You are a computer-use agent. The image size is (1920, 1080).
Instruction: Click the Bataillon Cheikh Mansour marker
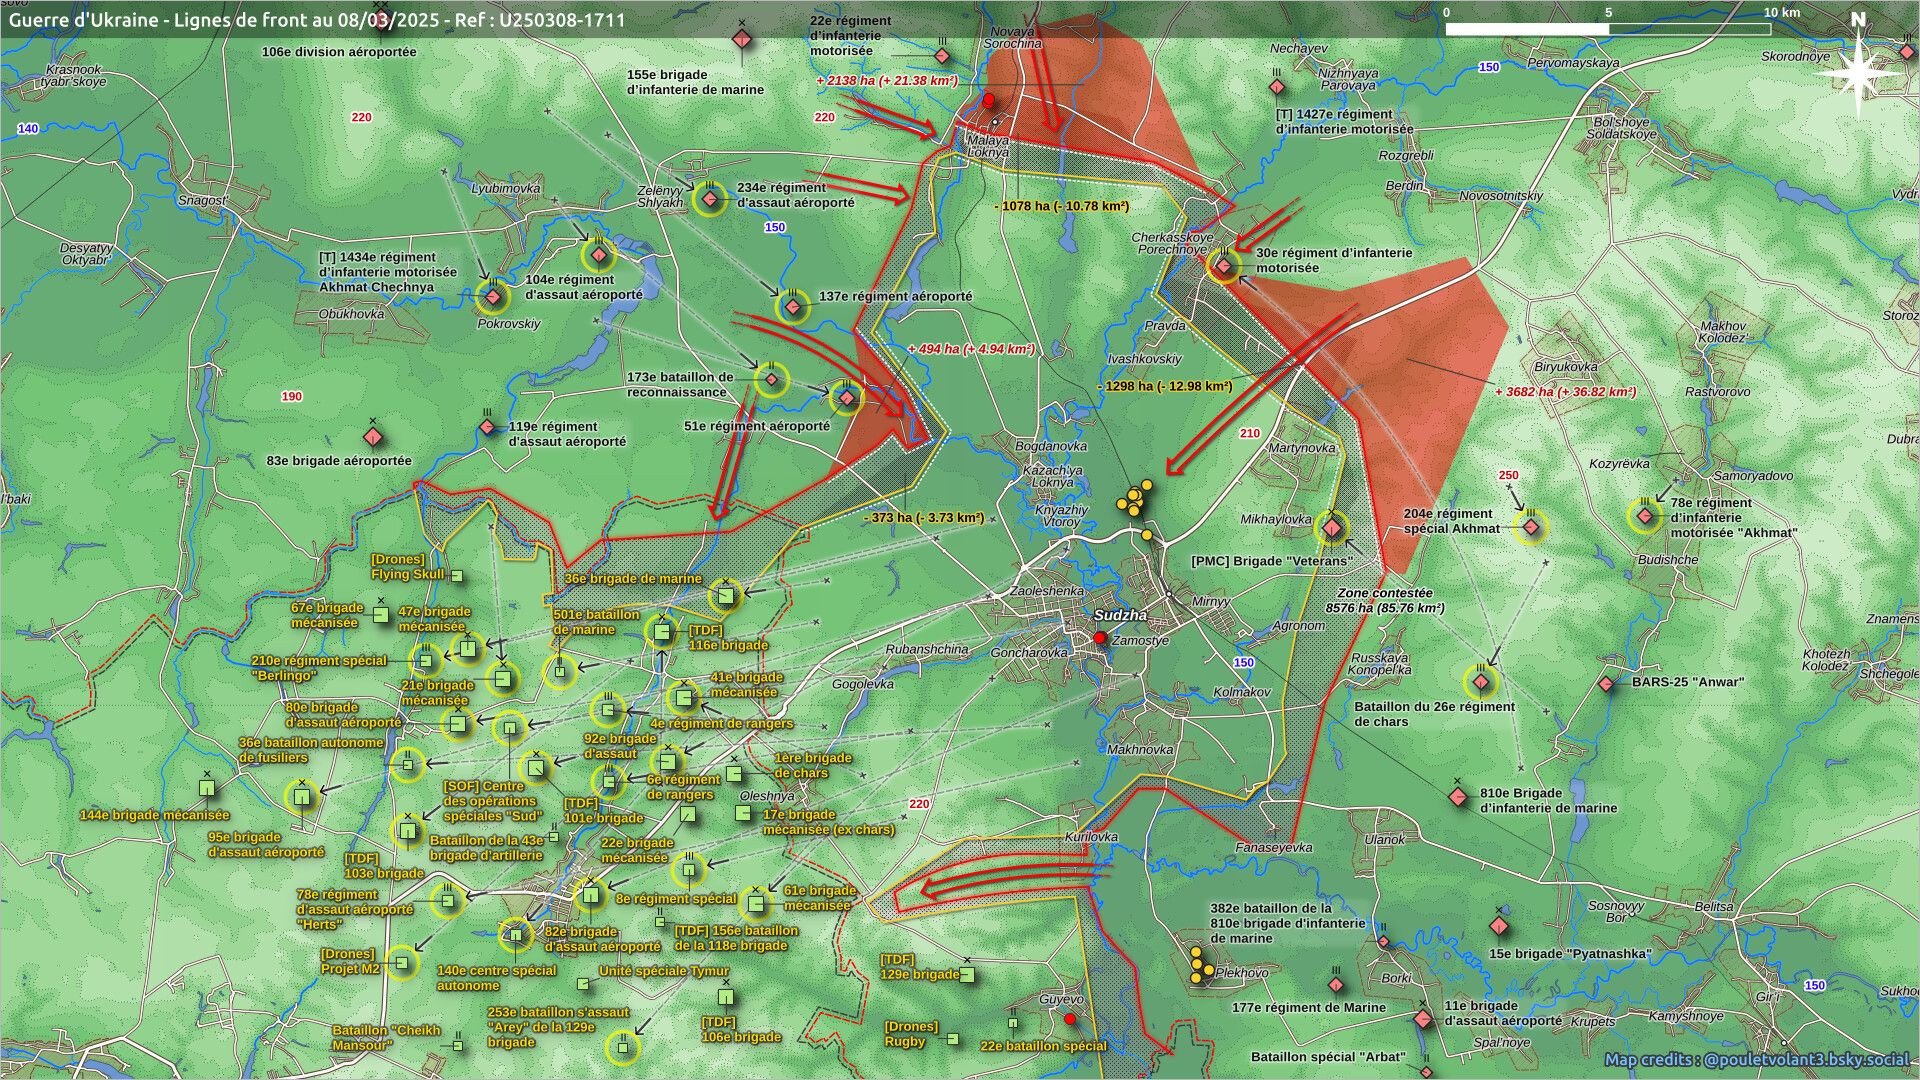click(x=458, y=1046)
